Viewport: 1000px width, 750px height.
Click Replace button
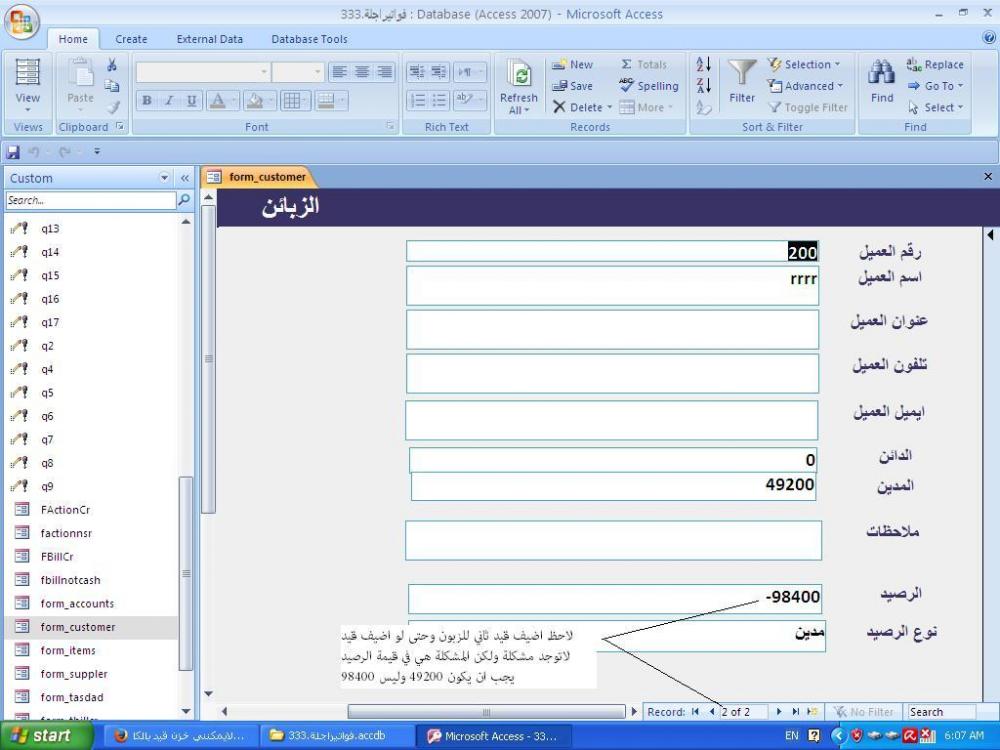[935, 64]
